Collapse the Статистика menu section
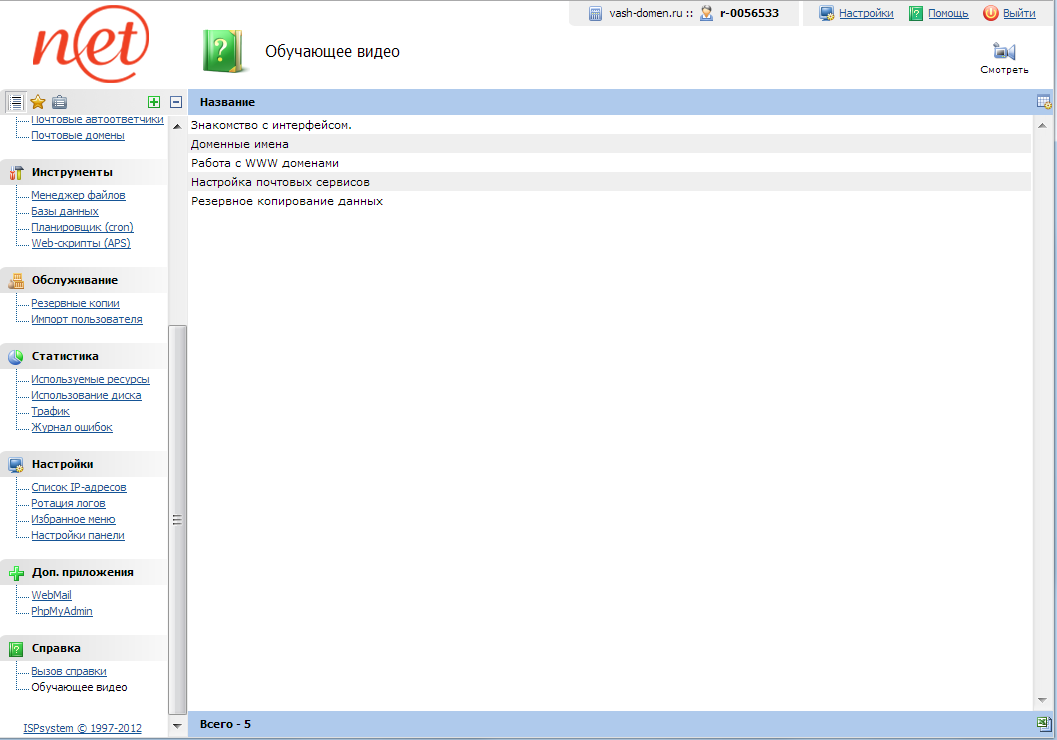The height and width of the screenshot is (740, 1057). pyautogui.click(x=64, y=356)
